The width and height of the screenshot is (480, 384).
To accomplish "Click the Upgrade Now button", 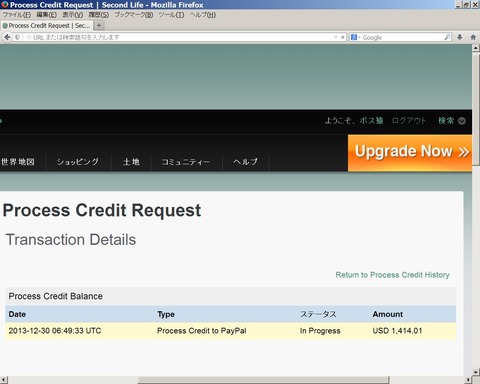I will (x=410, y=153).
